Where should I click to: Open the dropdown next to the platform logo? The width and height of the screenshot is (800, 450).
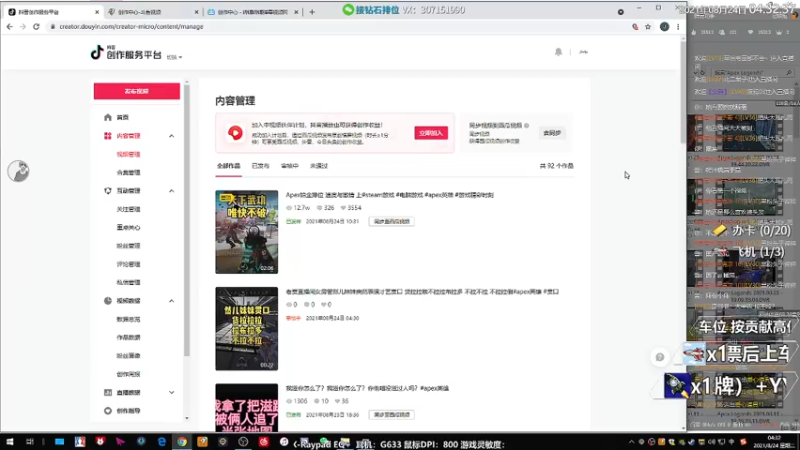[174, 57]
